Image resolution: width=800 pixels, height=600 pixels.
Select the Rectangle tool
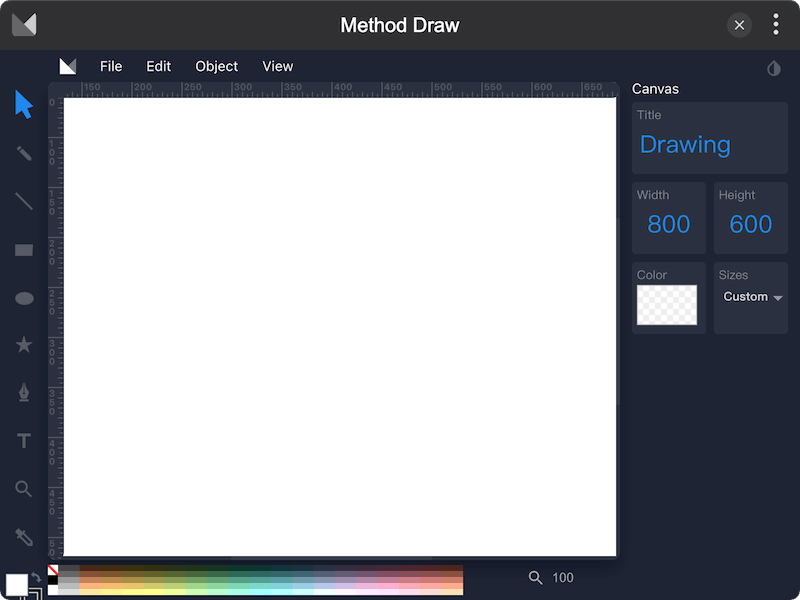click(x=24, y=250)
